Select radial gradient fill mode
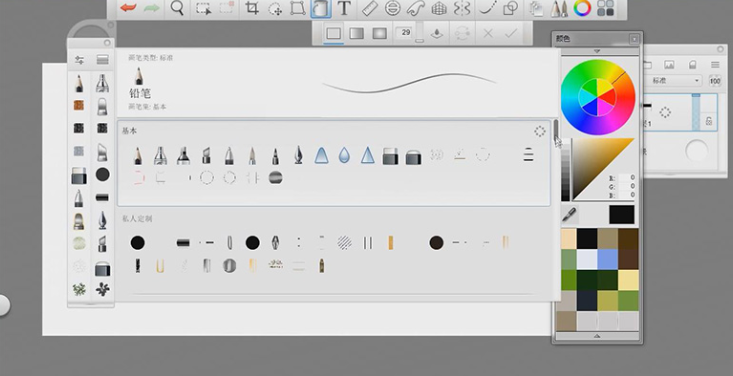Screen dimensions: 733x376 click(x=380, y=33)
